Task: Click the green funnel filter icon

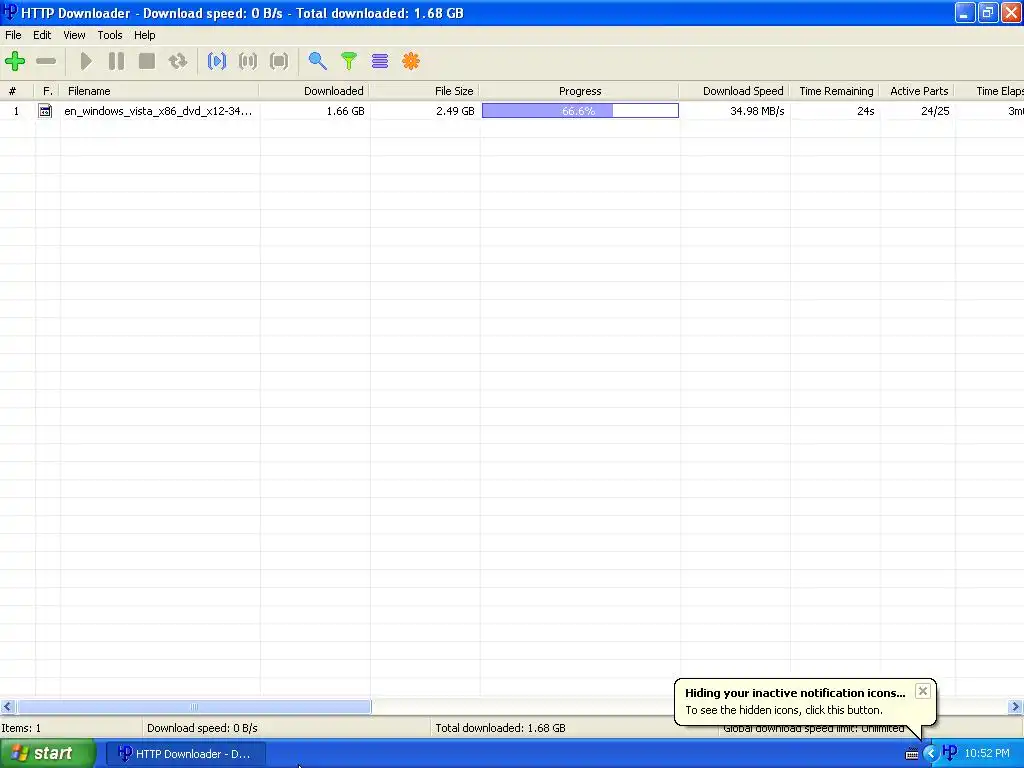Action: 349,61
